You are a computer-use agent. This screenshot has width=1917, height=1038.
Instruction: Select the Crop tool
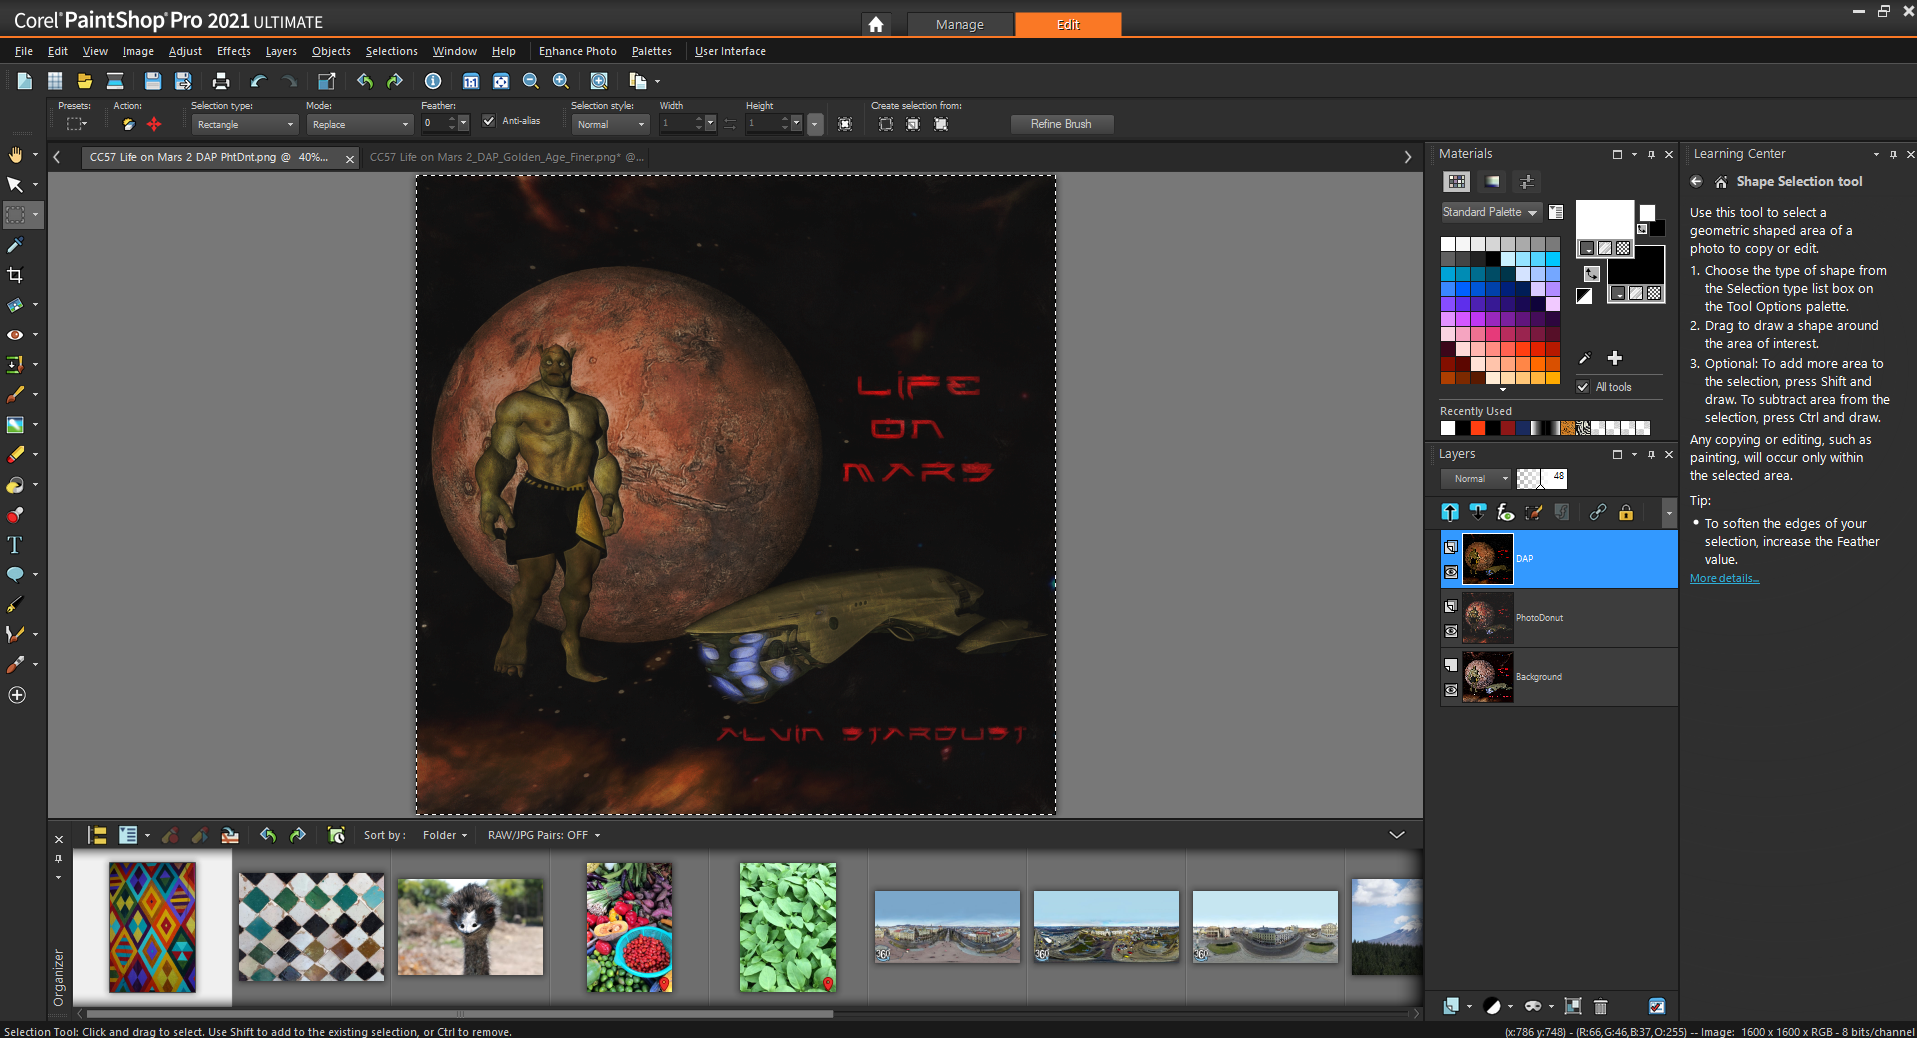pos(15,275)
